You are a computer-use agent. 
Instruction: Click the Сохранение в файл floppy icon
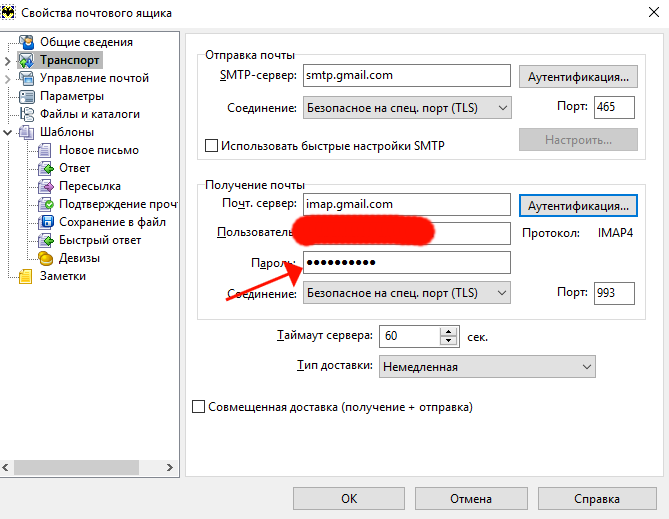[45, 222]
